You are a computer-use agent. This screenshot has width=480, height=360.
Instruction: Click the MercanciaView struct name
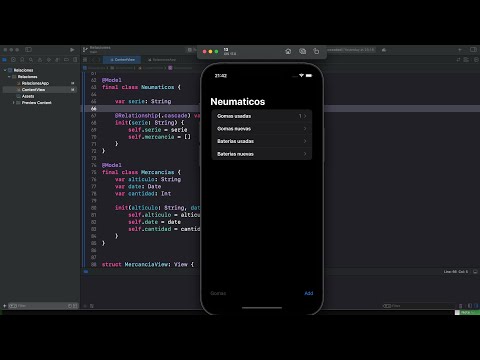point(147,264)
